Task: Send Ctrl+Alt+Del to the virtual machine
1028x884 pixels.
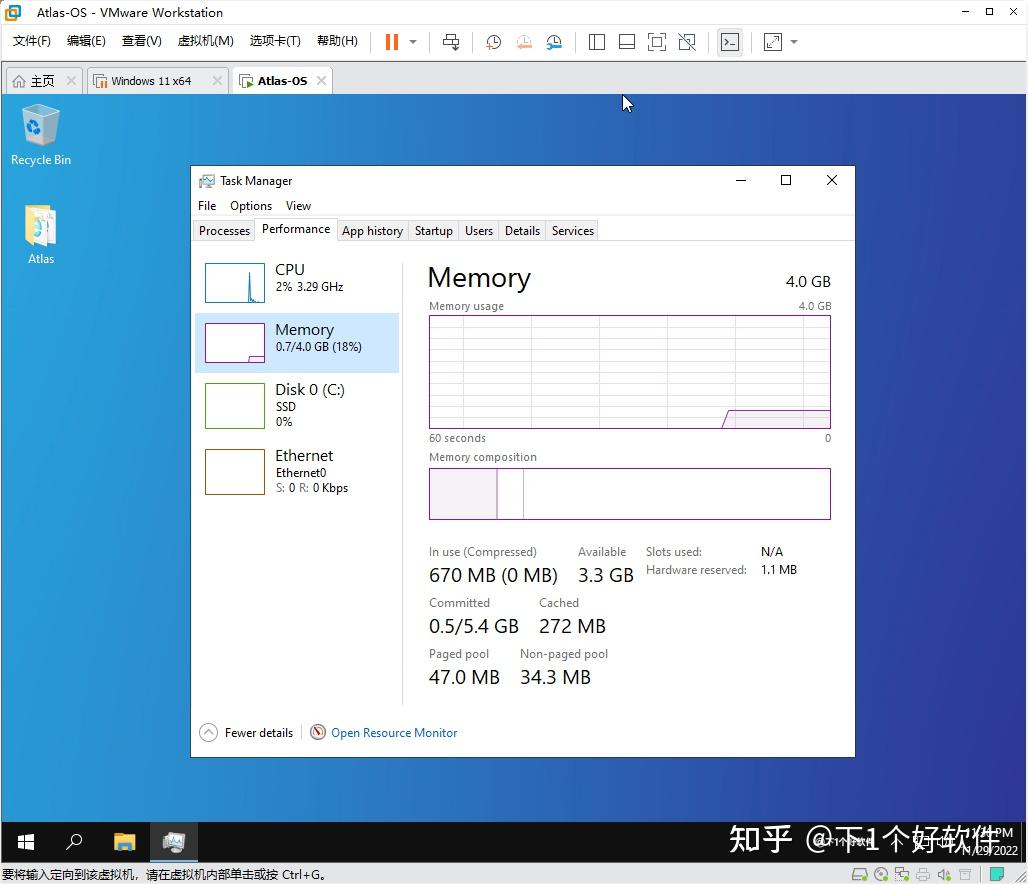Action: (x=451, y=42)
